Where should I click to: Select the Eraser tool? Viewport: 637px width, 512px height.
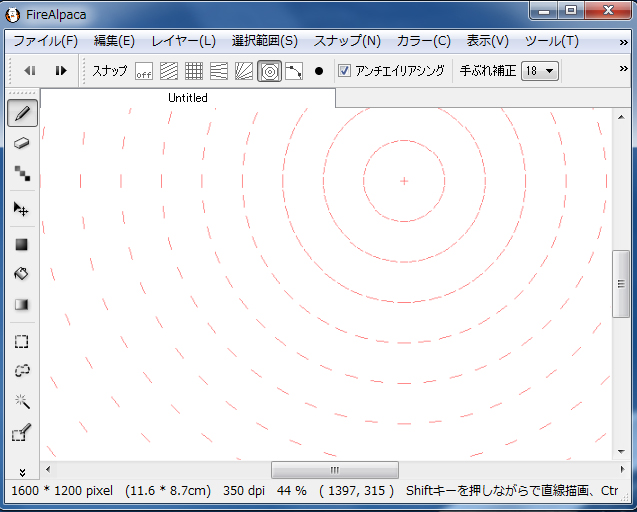(x=21, y=143)
